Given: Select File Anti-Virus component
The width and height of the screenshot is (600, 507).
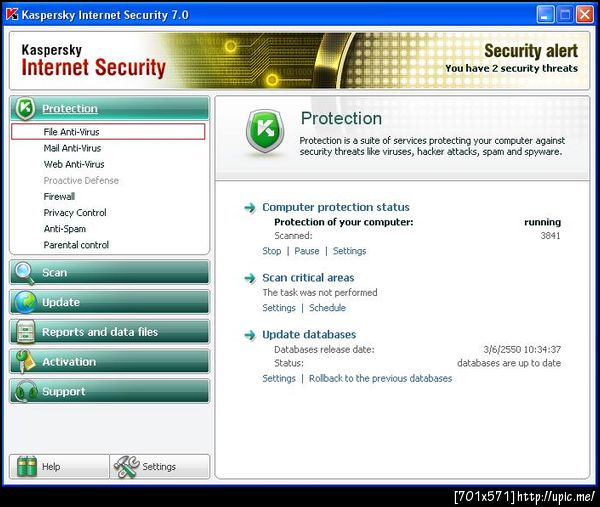Looking at the screenshot, I should point(108,132).
